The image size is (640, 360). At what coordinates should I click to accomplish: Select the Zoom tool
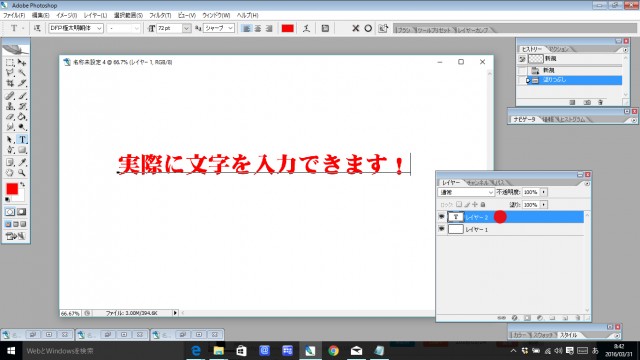click(22, 173)
